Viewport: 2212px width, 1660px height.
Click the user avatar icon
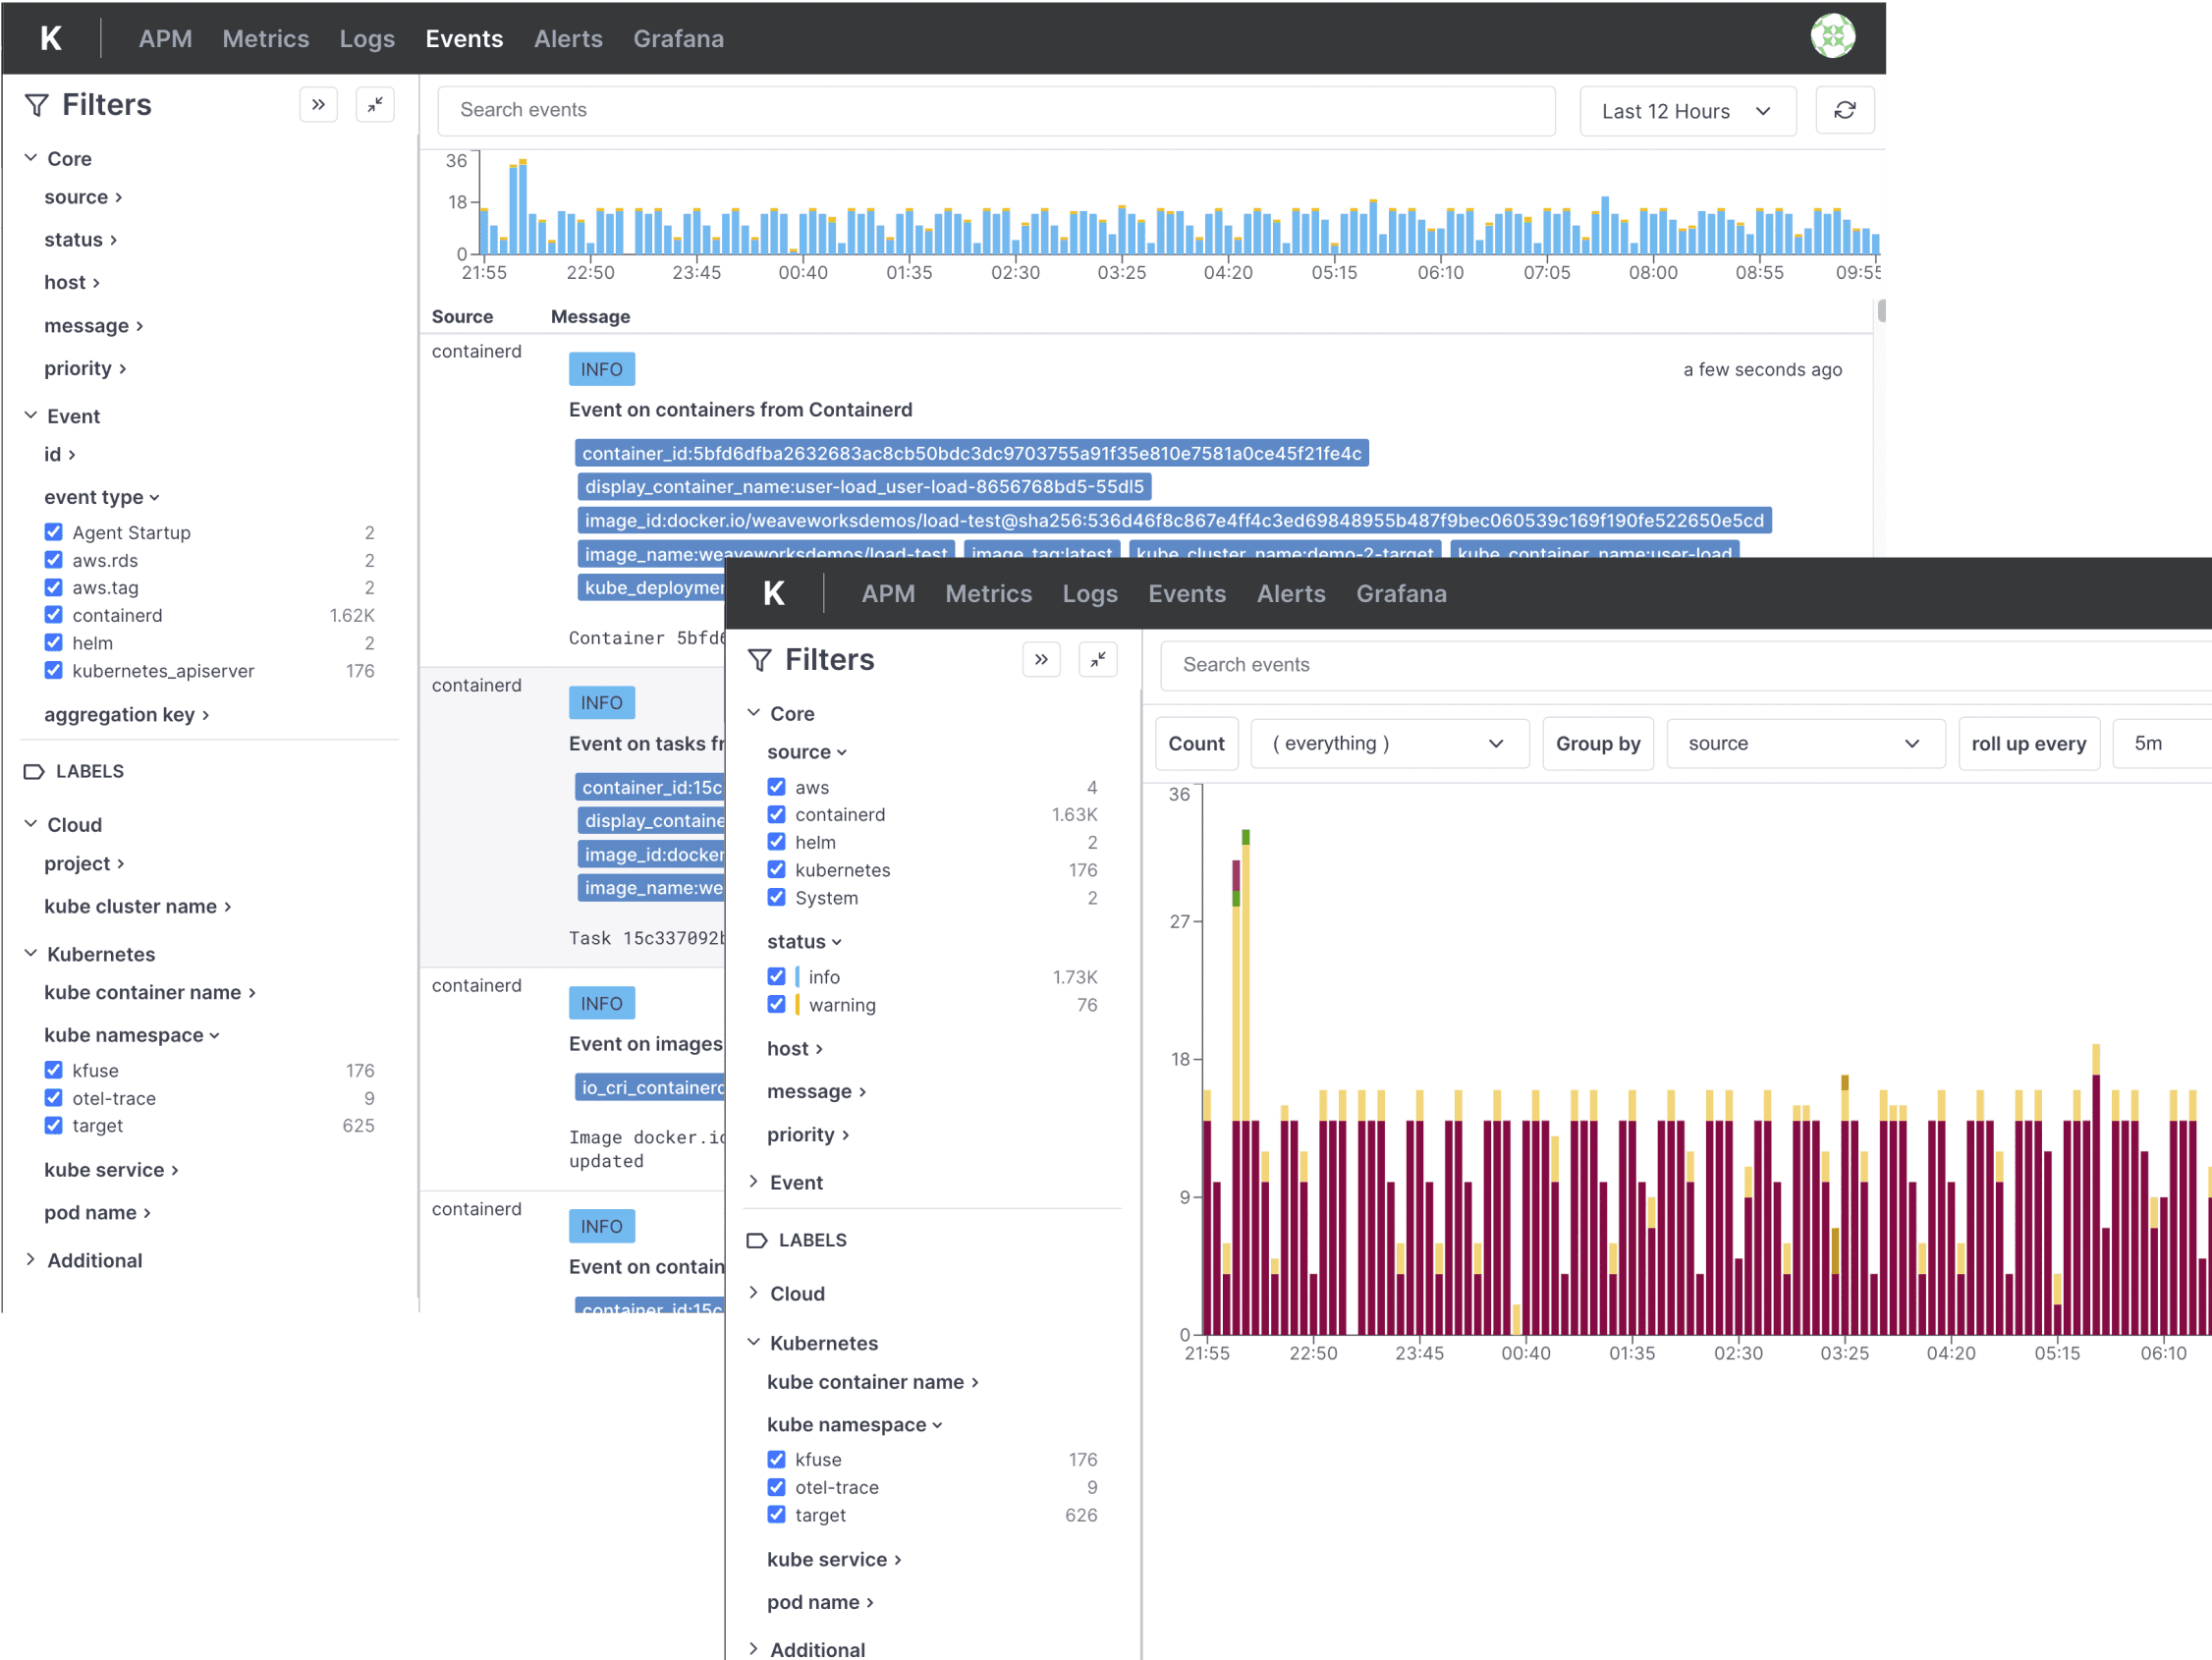[1832, 37]
